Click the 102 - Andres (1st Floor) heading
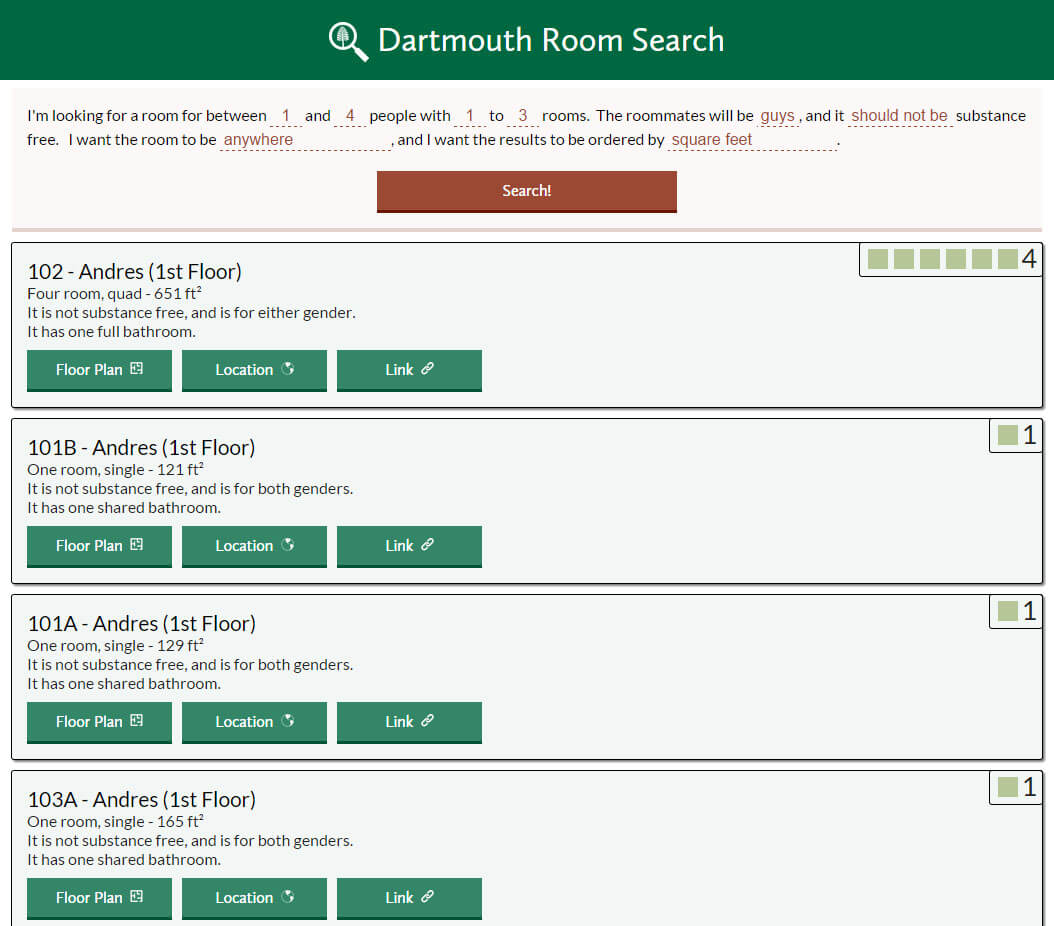This screenshot has width=1054, height=926. (x=134, y=271)
